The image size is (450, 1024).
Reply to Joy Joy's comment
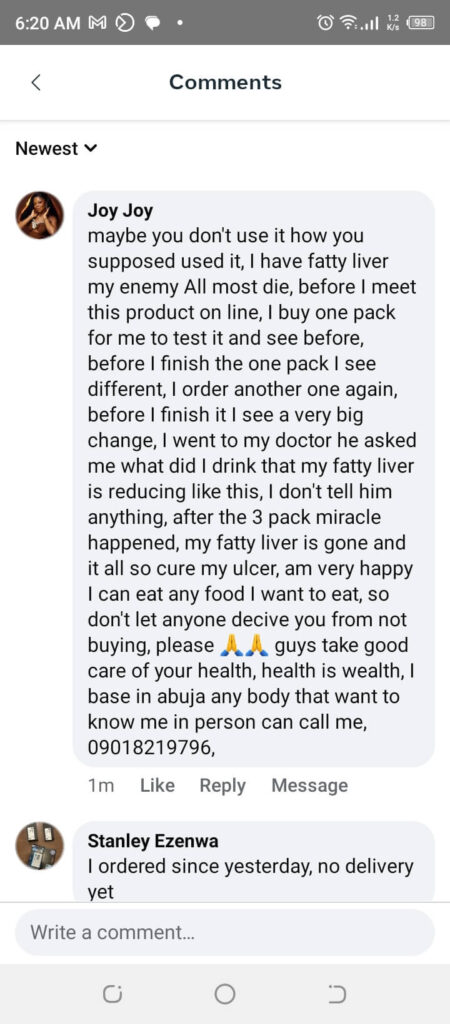223,786
